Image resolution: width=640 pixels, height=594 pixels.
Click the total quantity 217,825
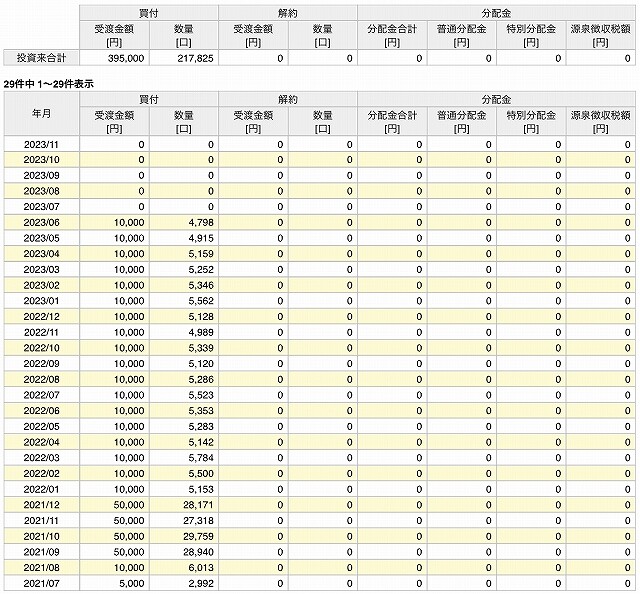click(196, 58)
